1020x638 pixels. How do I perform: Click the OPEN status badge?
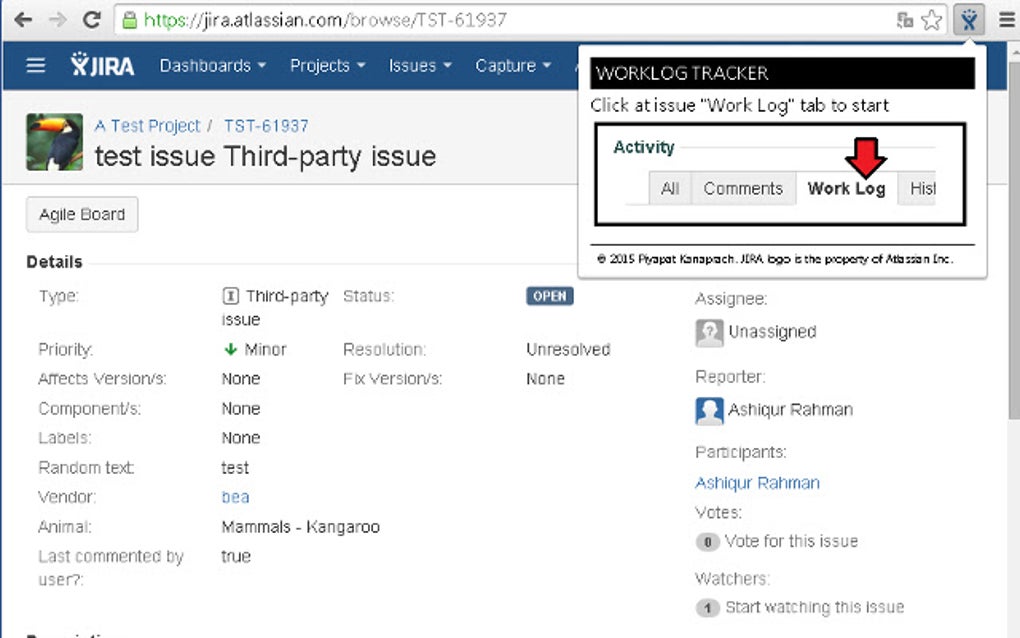point(550,296)
